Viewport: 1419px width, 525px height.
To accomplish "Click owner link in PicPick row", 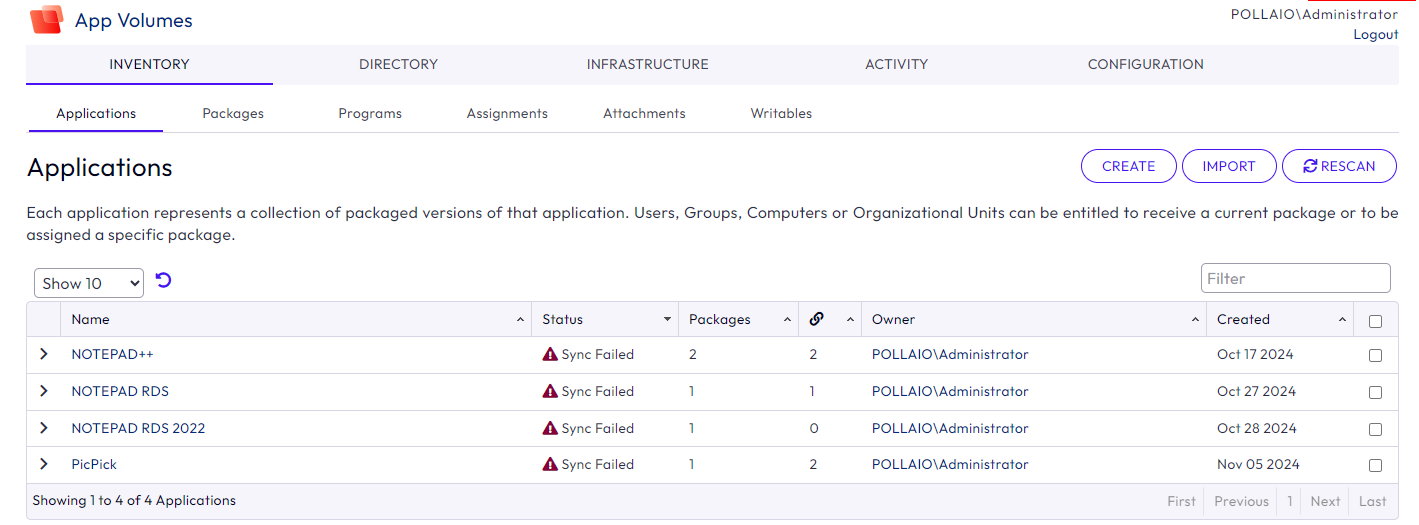I will (950, 464).
